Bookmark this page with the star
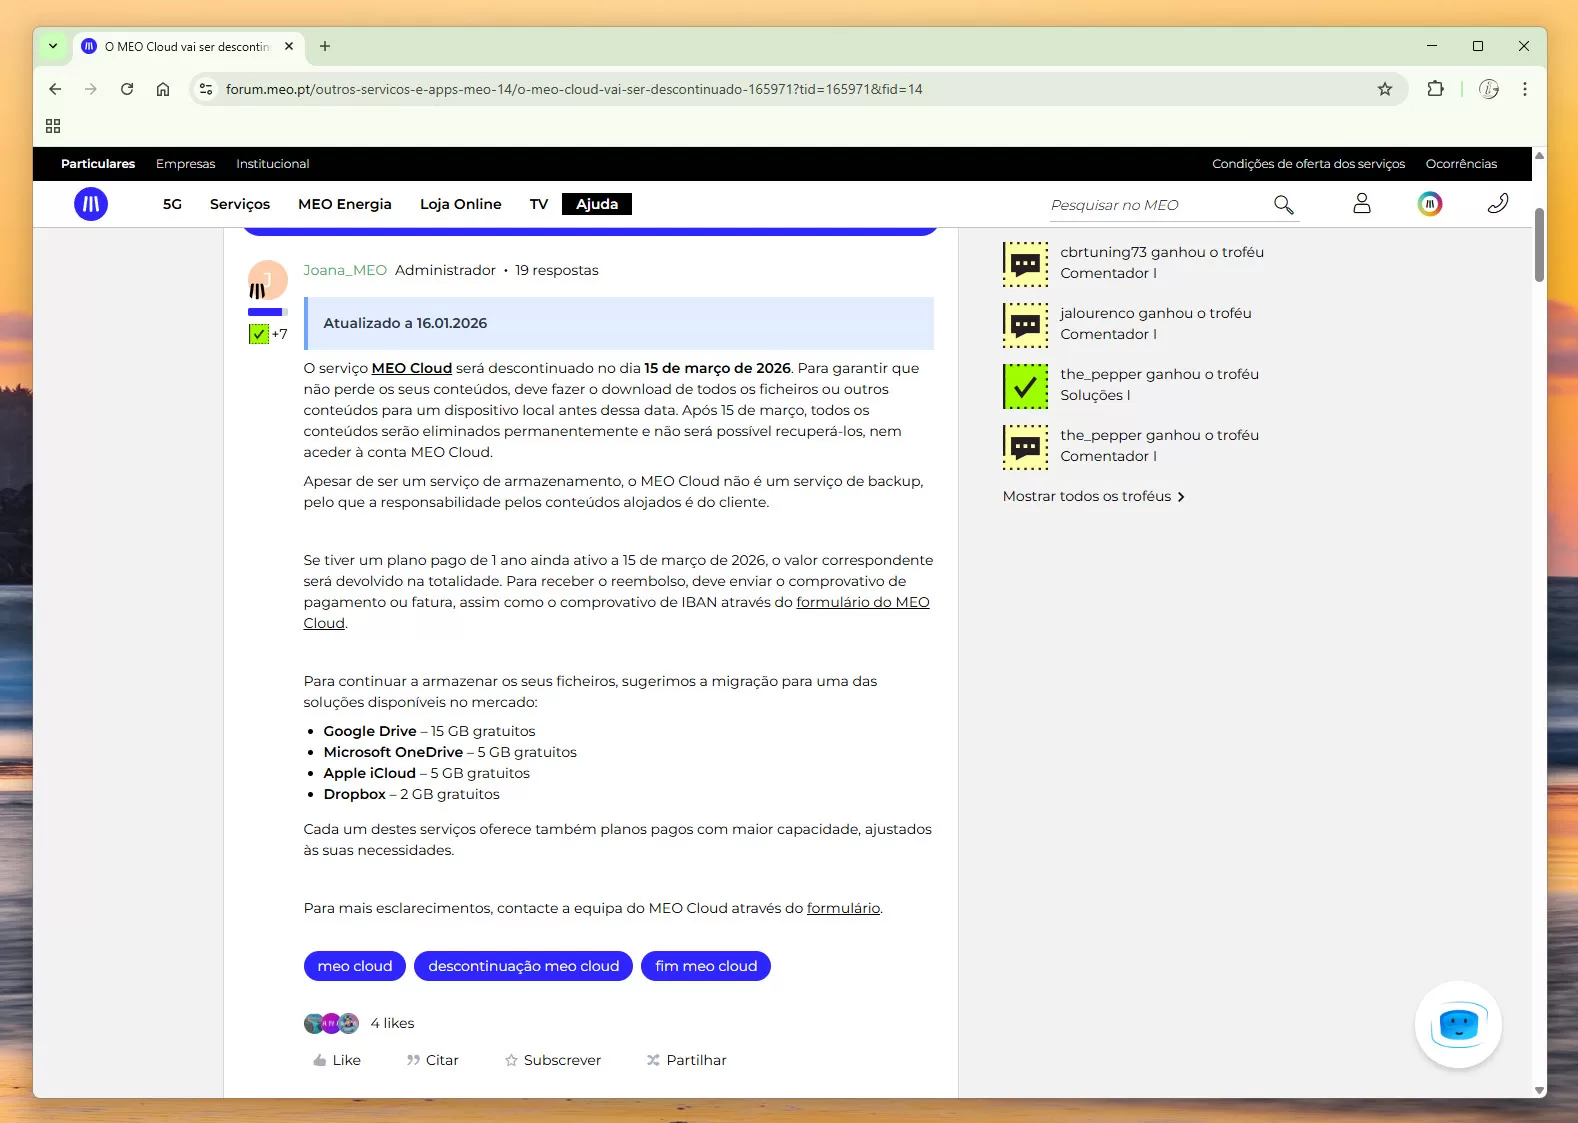The image size is (1578, 1123). [1385, 89]
